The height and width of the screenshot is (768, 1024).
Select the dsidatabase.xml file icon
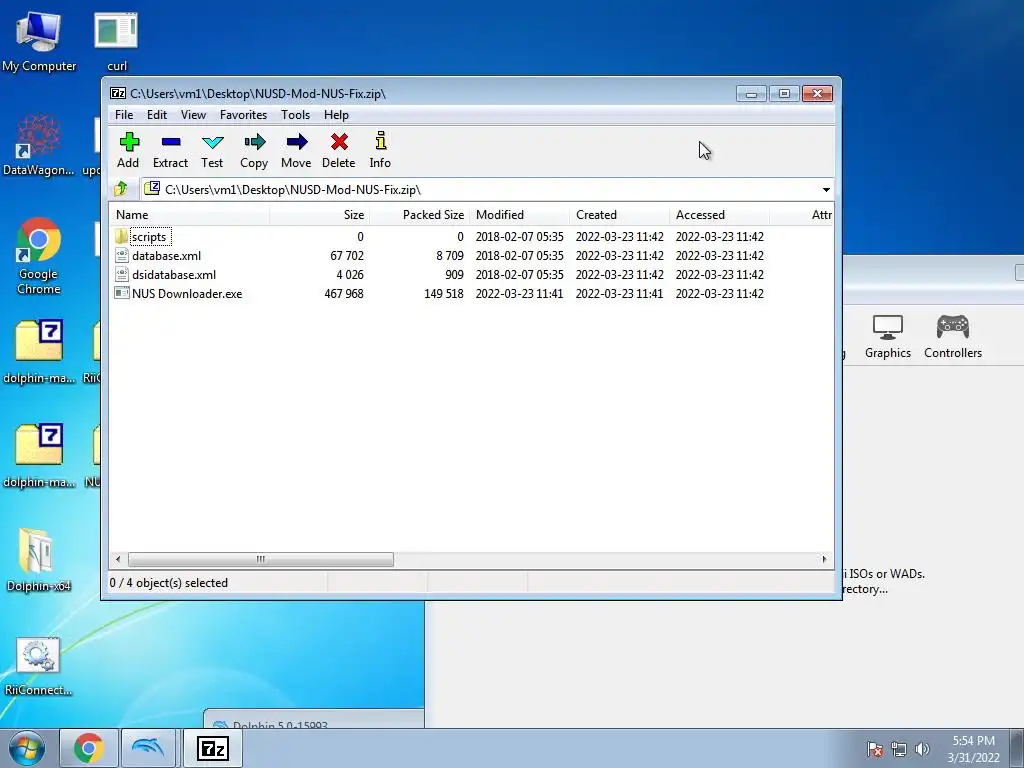121,274
